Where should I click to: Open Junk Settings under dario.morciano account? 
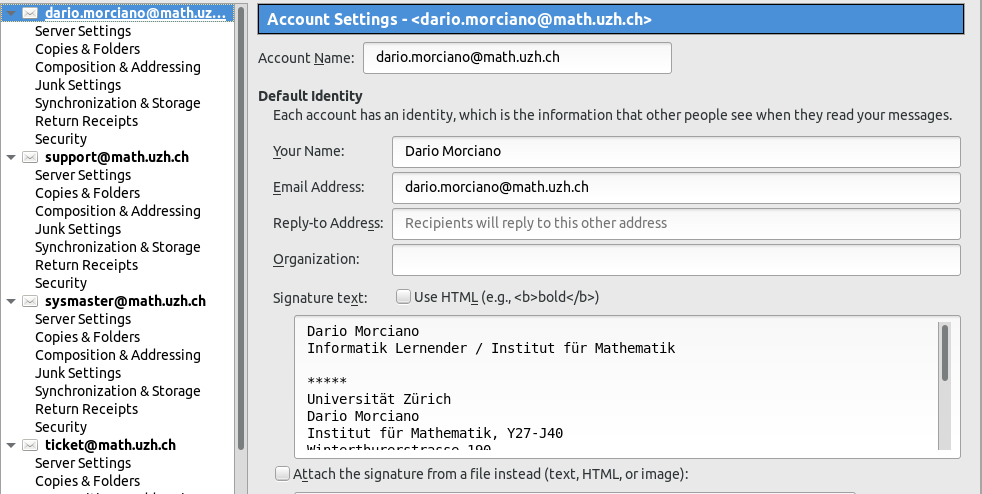78,85
